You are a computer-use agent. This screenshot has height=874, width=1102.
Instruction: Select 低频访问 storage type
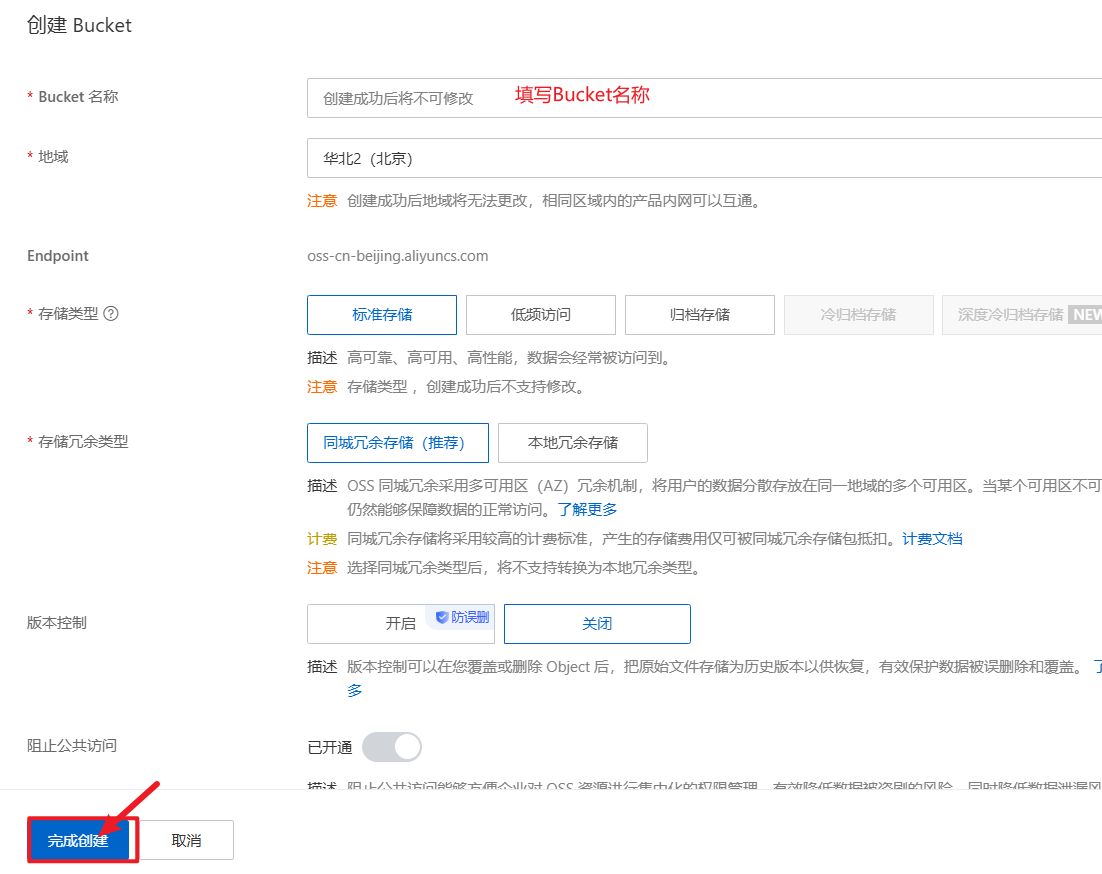(x=540, y=315)
